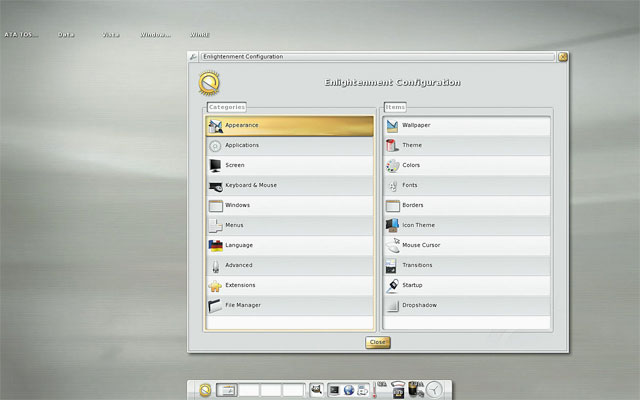640x400 pixels.
Task: Open the Wallpaper label
Action: click(x=416, y=125)
